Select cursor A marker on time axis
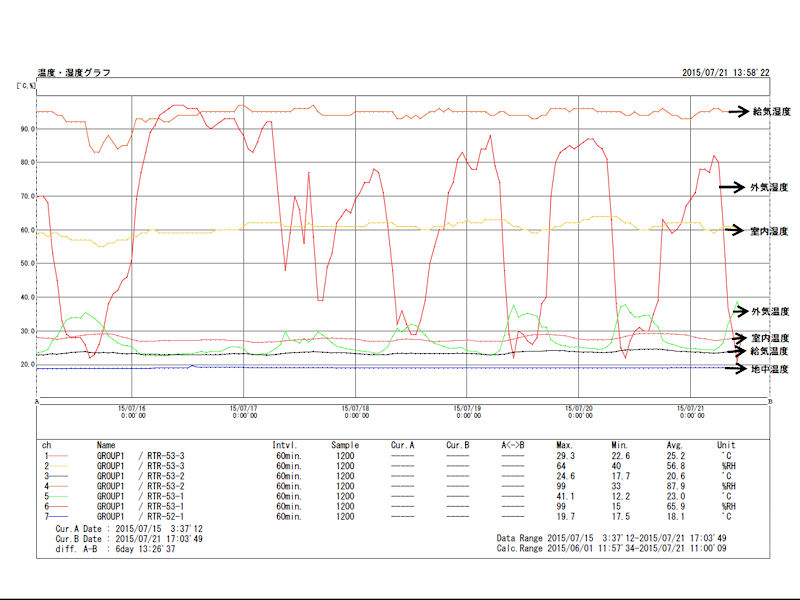This screenshot has height=600, width=800. 37,402
